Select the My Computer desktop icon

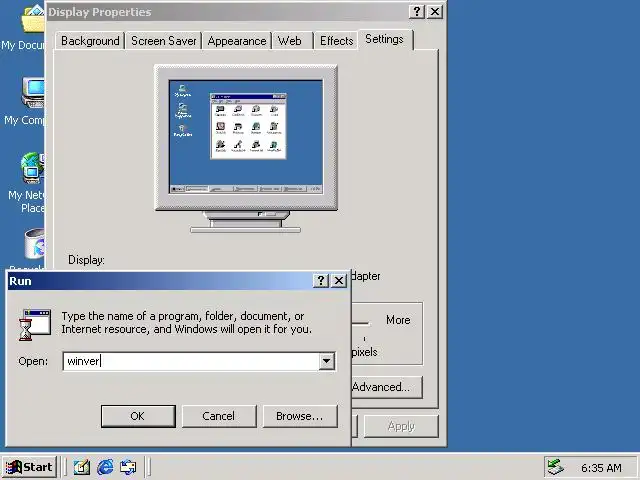click(x=25, y=102)
